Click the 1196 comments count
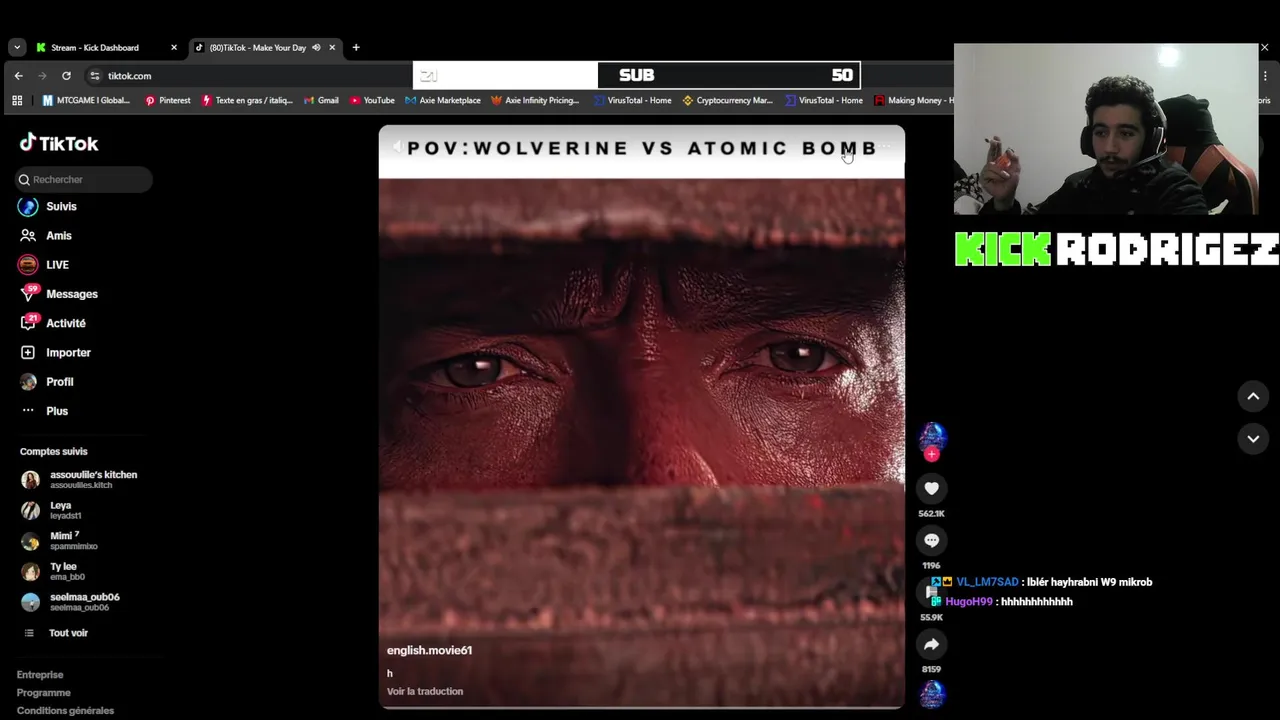This screenshot has height=720, width=1280. [932, 565]
